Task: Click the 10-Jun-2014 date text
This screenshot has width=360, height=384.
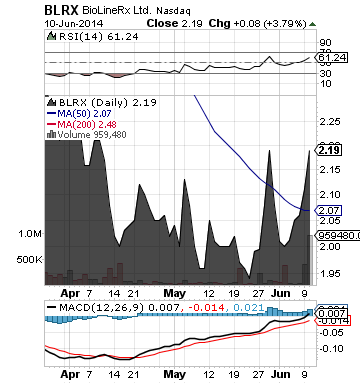Action: click(74, 24)
